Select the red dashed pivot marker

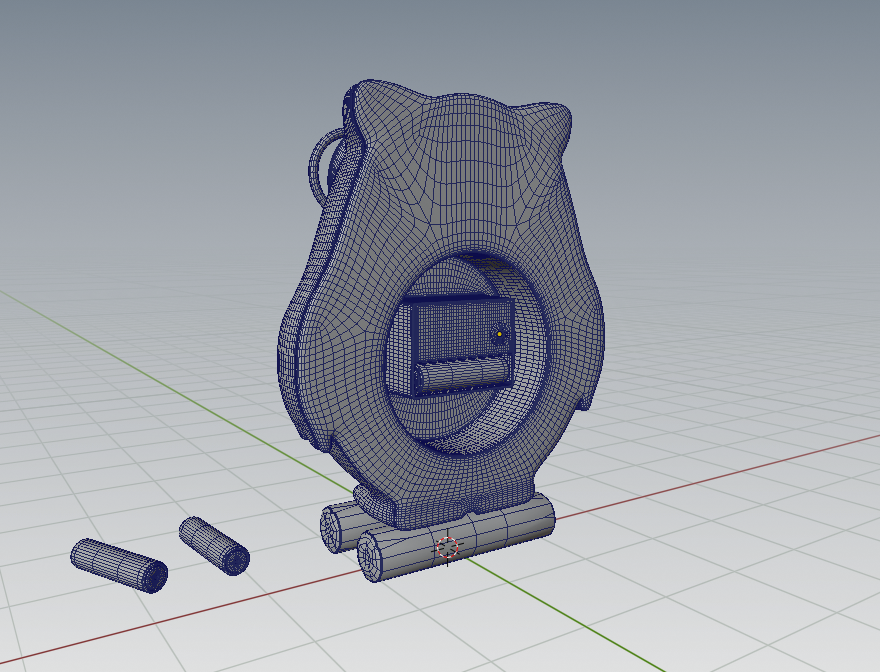448,547
